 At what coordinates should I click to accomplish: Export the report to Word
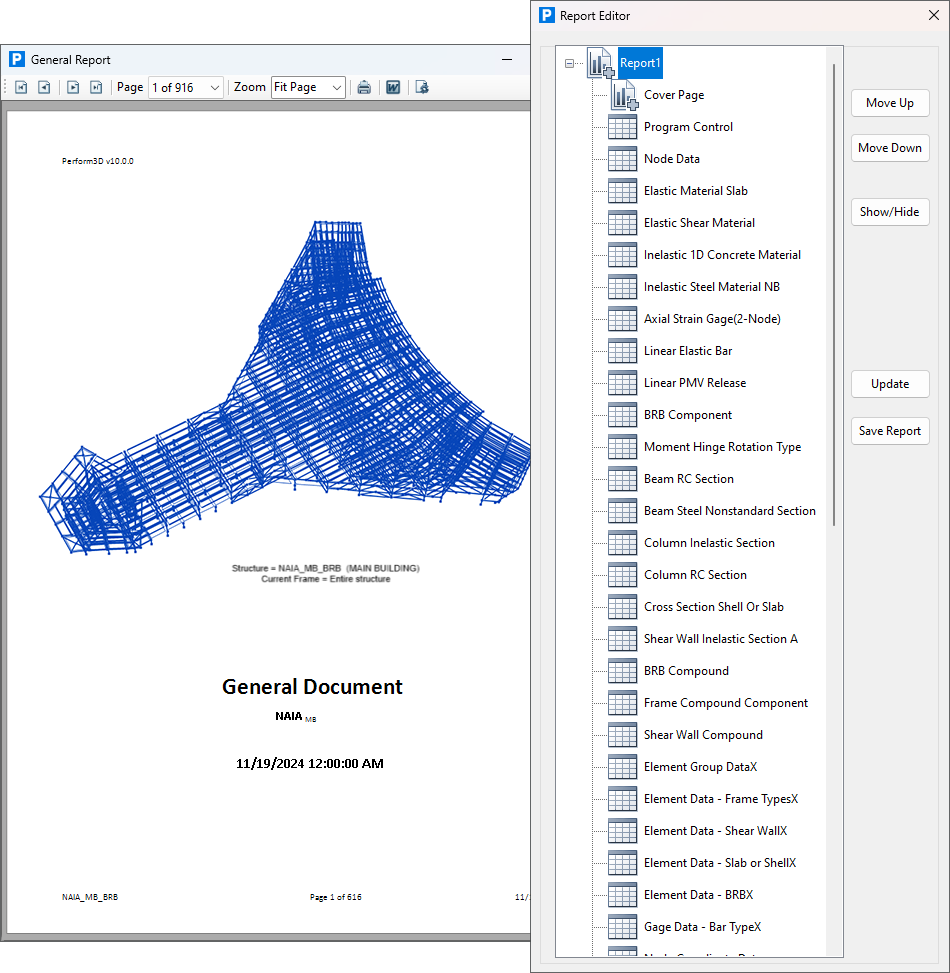tap(393, 87)
